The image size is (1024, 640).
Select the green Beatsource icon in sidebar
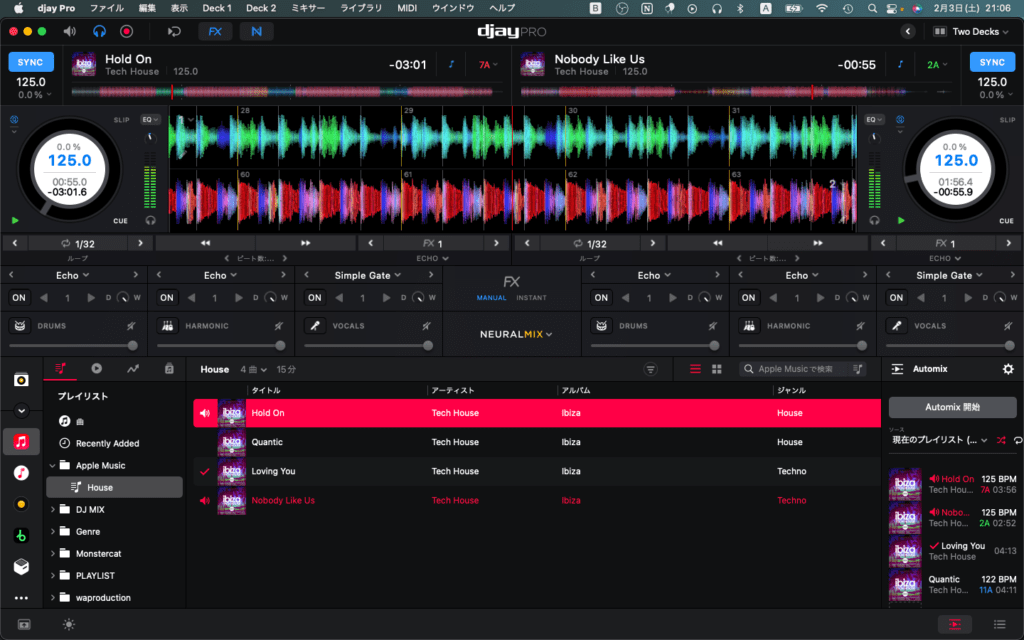click(21, 536)
